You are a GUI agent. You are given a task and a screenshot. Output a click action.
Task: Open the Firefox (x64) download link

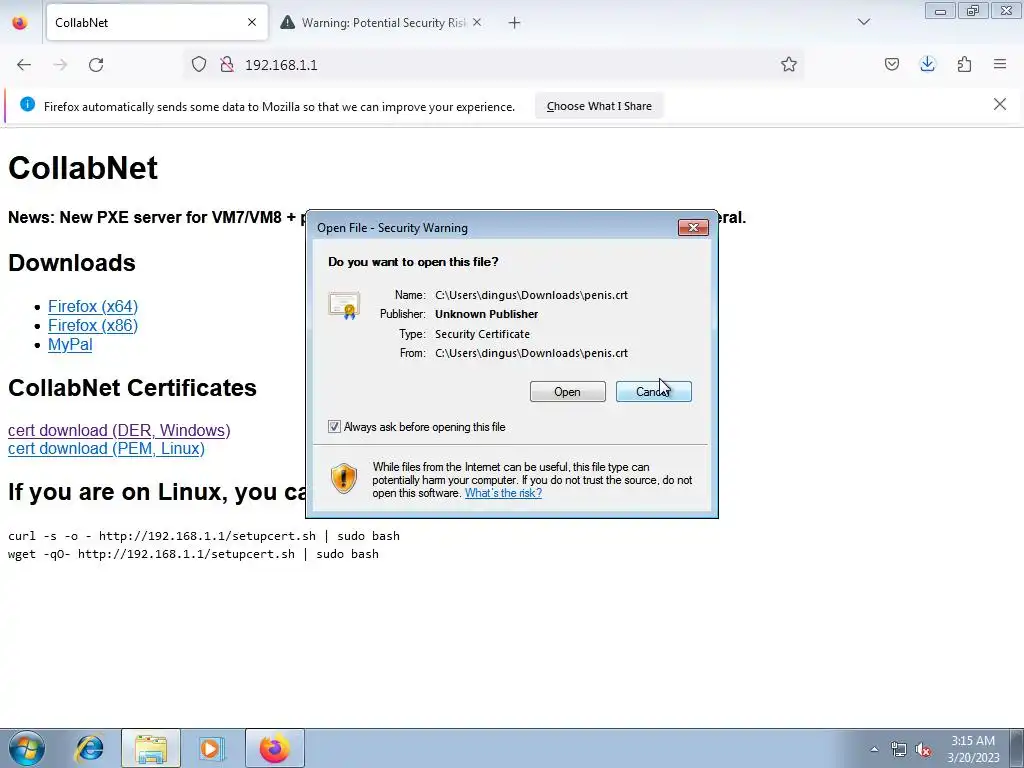pyautogui.click(x=93, y=306)
